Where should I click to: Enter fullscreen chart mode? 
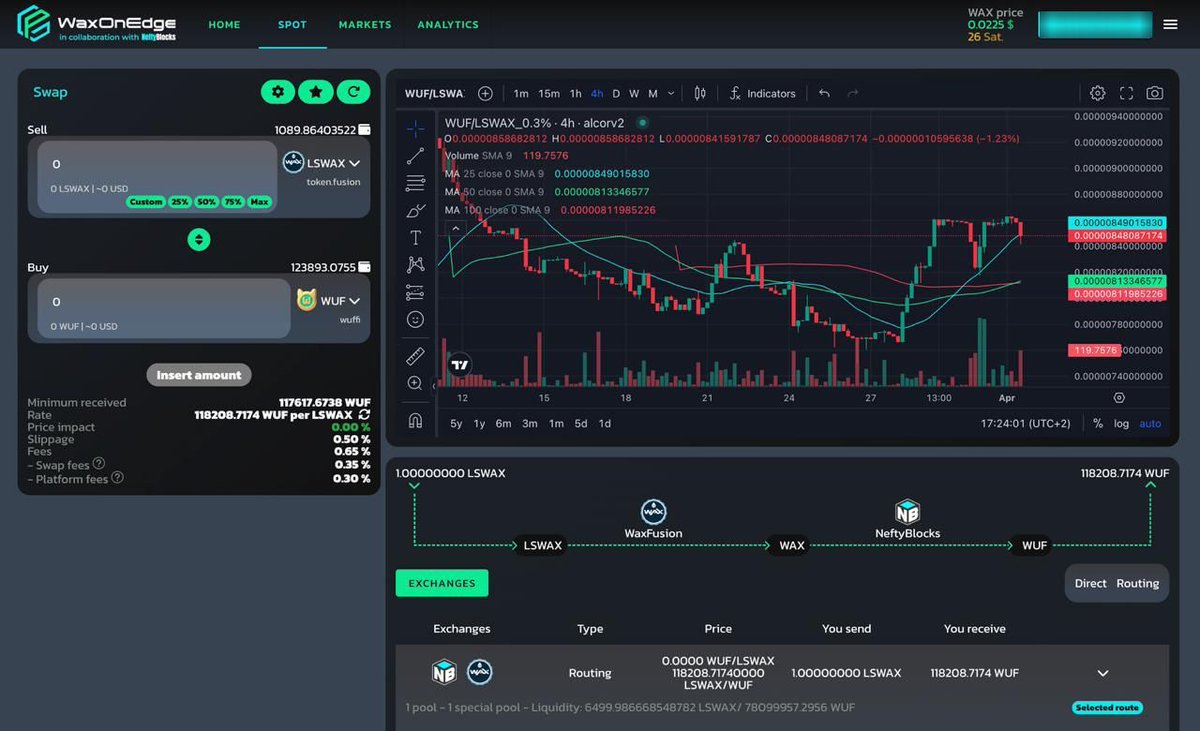1126,93
